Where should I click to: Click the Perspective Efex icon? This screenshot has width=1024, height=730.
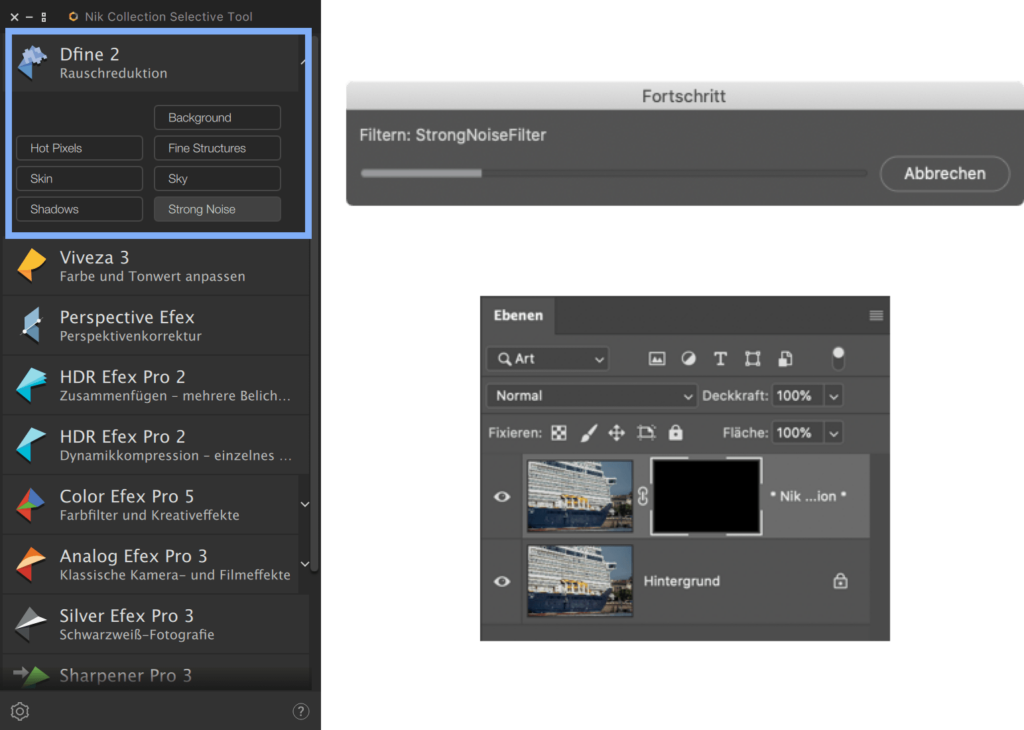pos(31,325)
